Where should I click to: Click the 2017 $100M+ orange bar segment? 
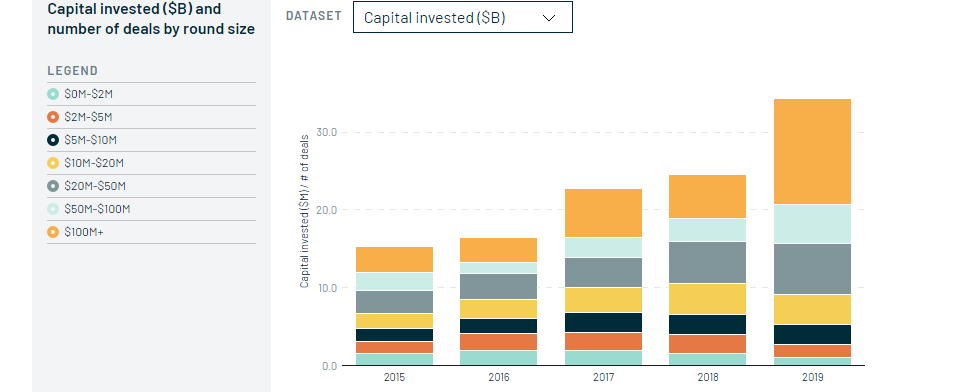(x=603, y=213)
